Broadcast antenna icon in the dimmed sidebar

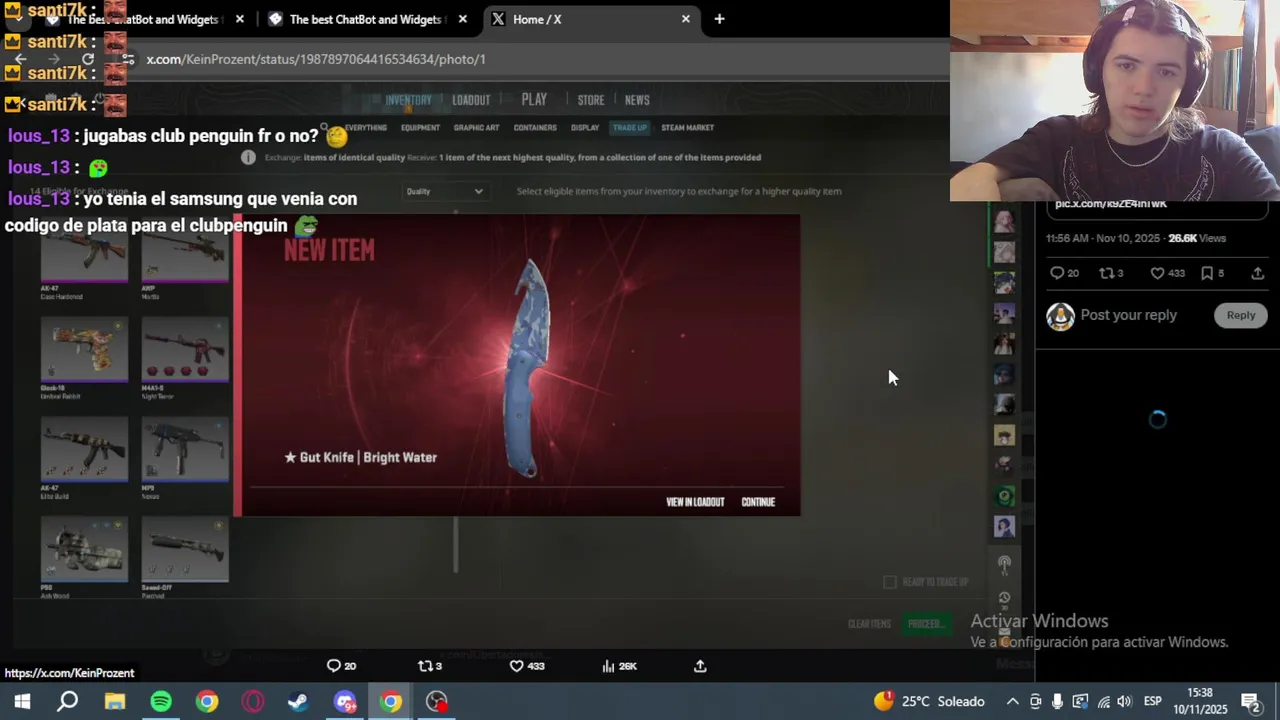tap(1004, 565)
